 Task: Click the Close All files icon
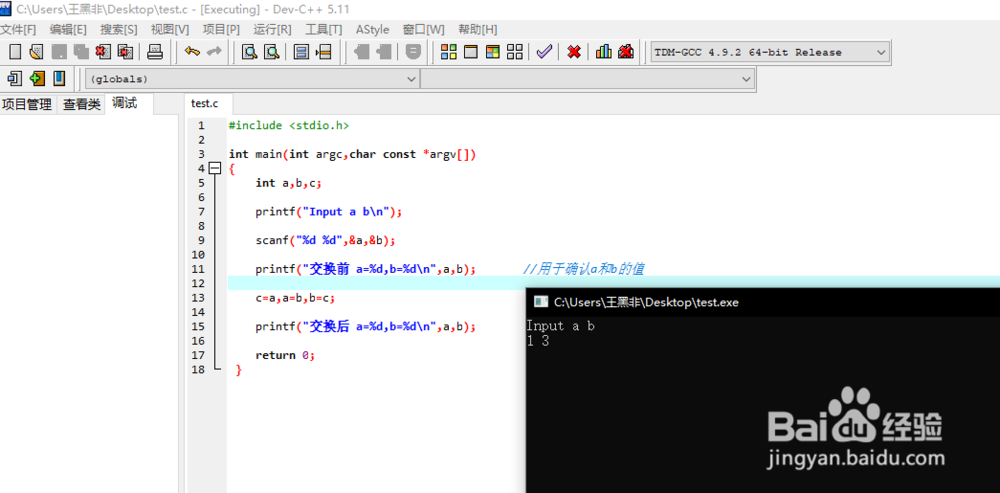tap(125, 52)
